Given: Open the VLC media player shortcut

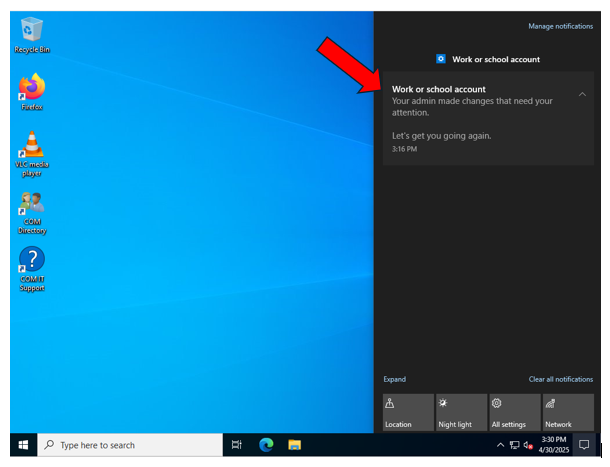Looking at the screenshot, I should (x=32, y=154).
